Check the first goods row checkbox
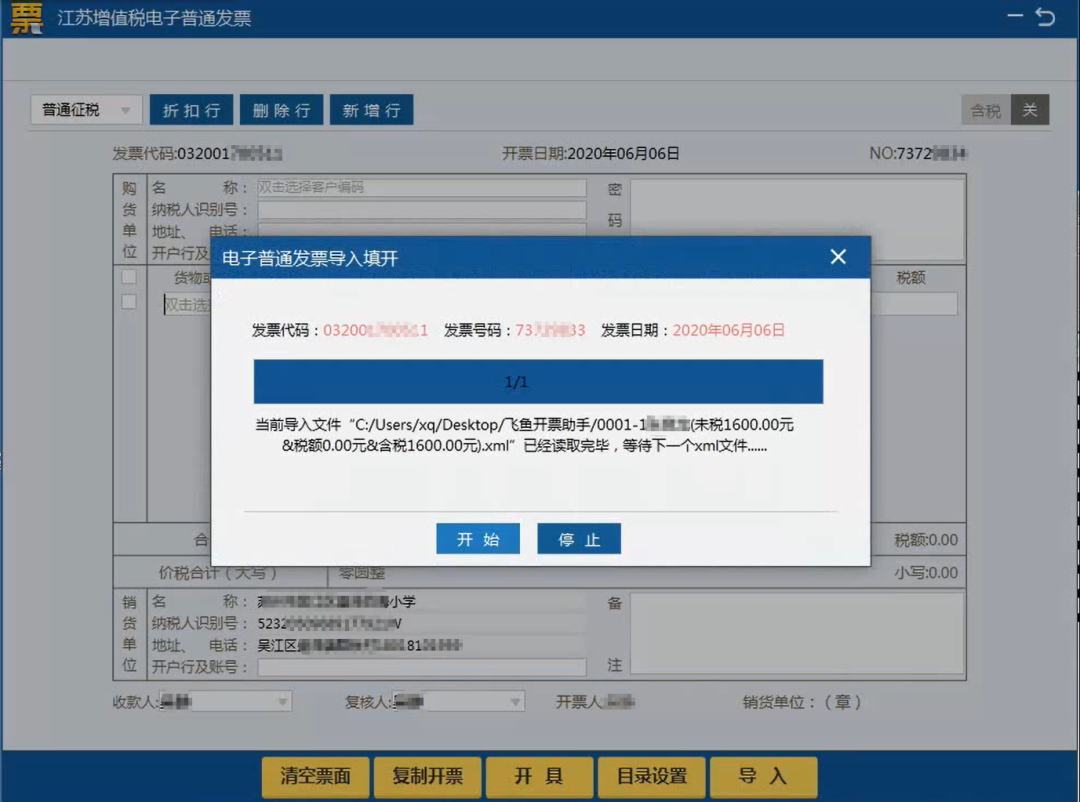This screenshot has width=1080, height=802. click(129, 302)
